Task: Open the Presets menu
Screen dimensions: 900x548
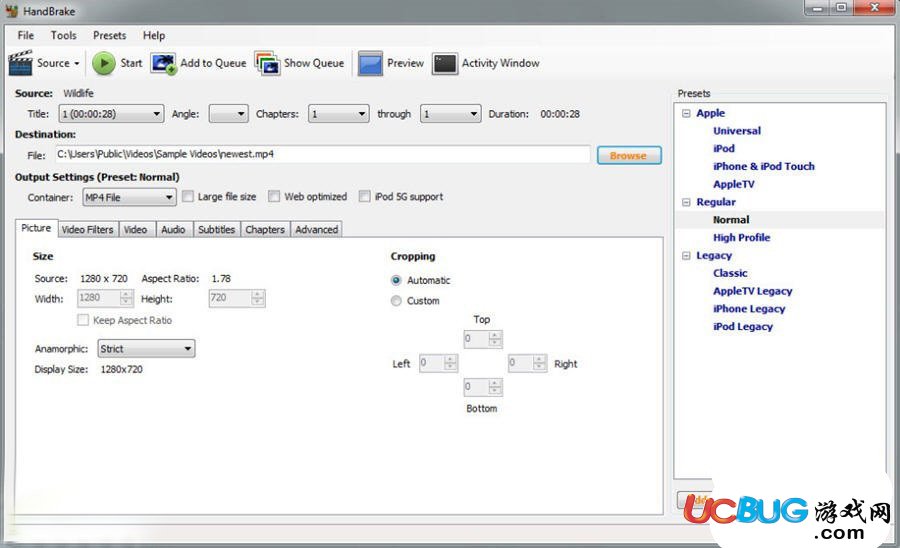Action: click(x=110, y=36)
